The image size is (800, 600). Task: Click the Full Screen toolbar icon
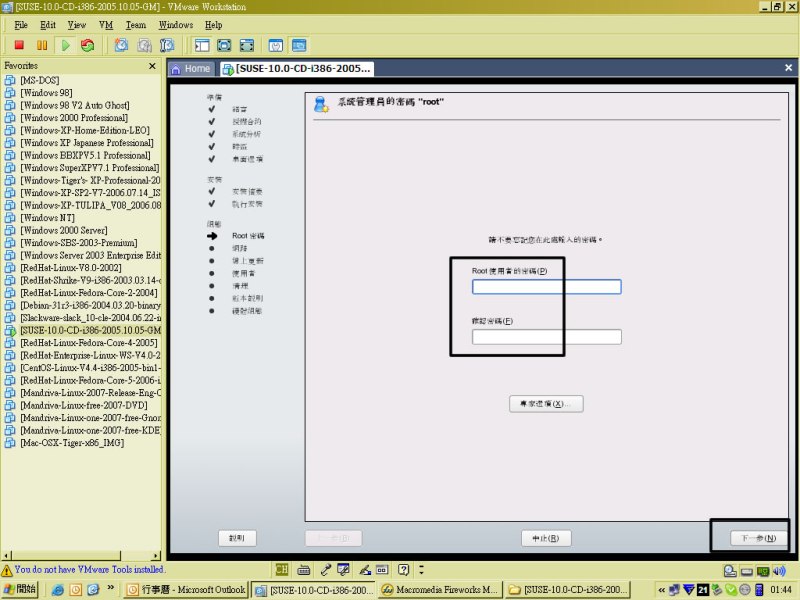(246, 45)
